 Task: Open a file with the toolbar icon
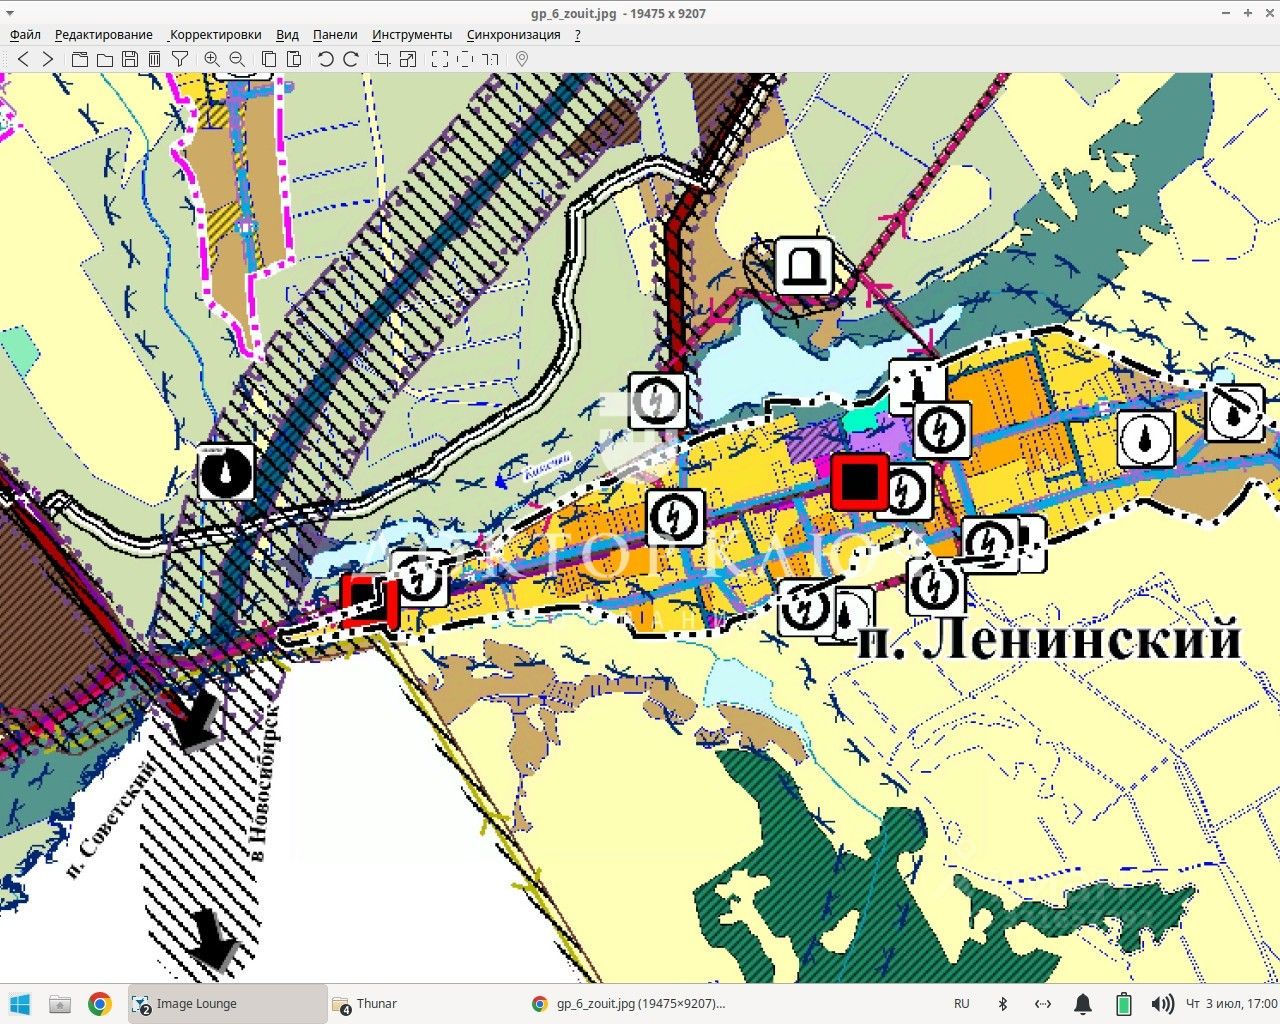(80, 59)
